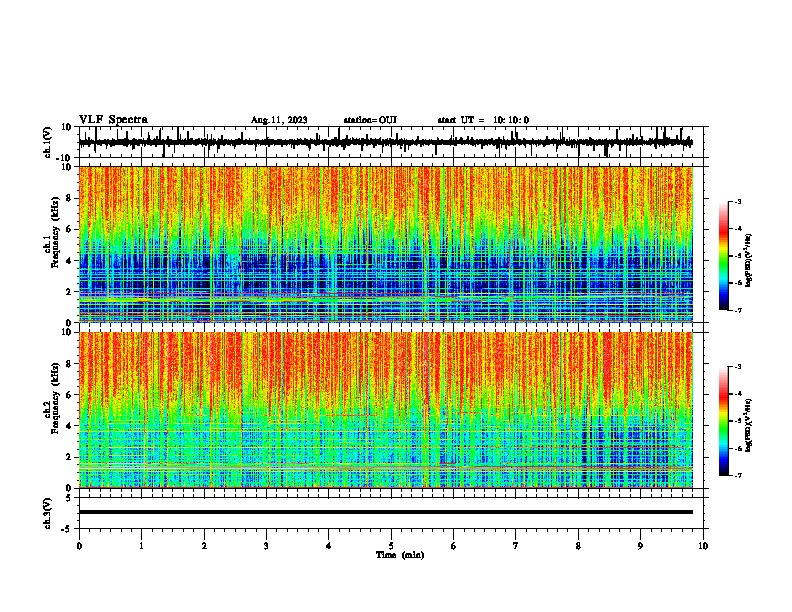
Task: Click the ch.2 frequency axis '6' tick label
Action: point(69,395)
